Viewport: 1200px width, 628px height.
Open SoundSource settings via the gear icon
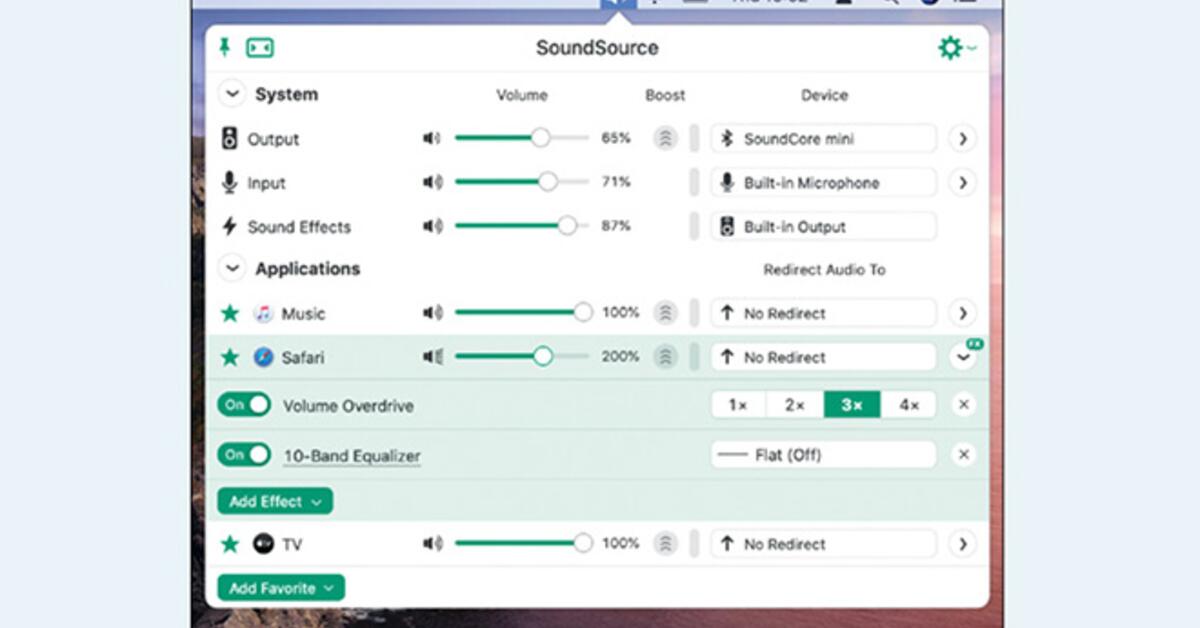point(952,46)
